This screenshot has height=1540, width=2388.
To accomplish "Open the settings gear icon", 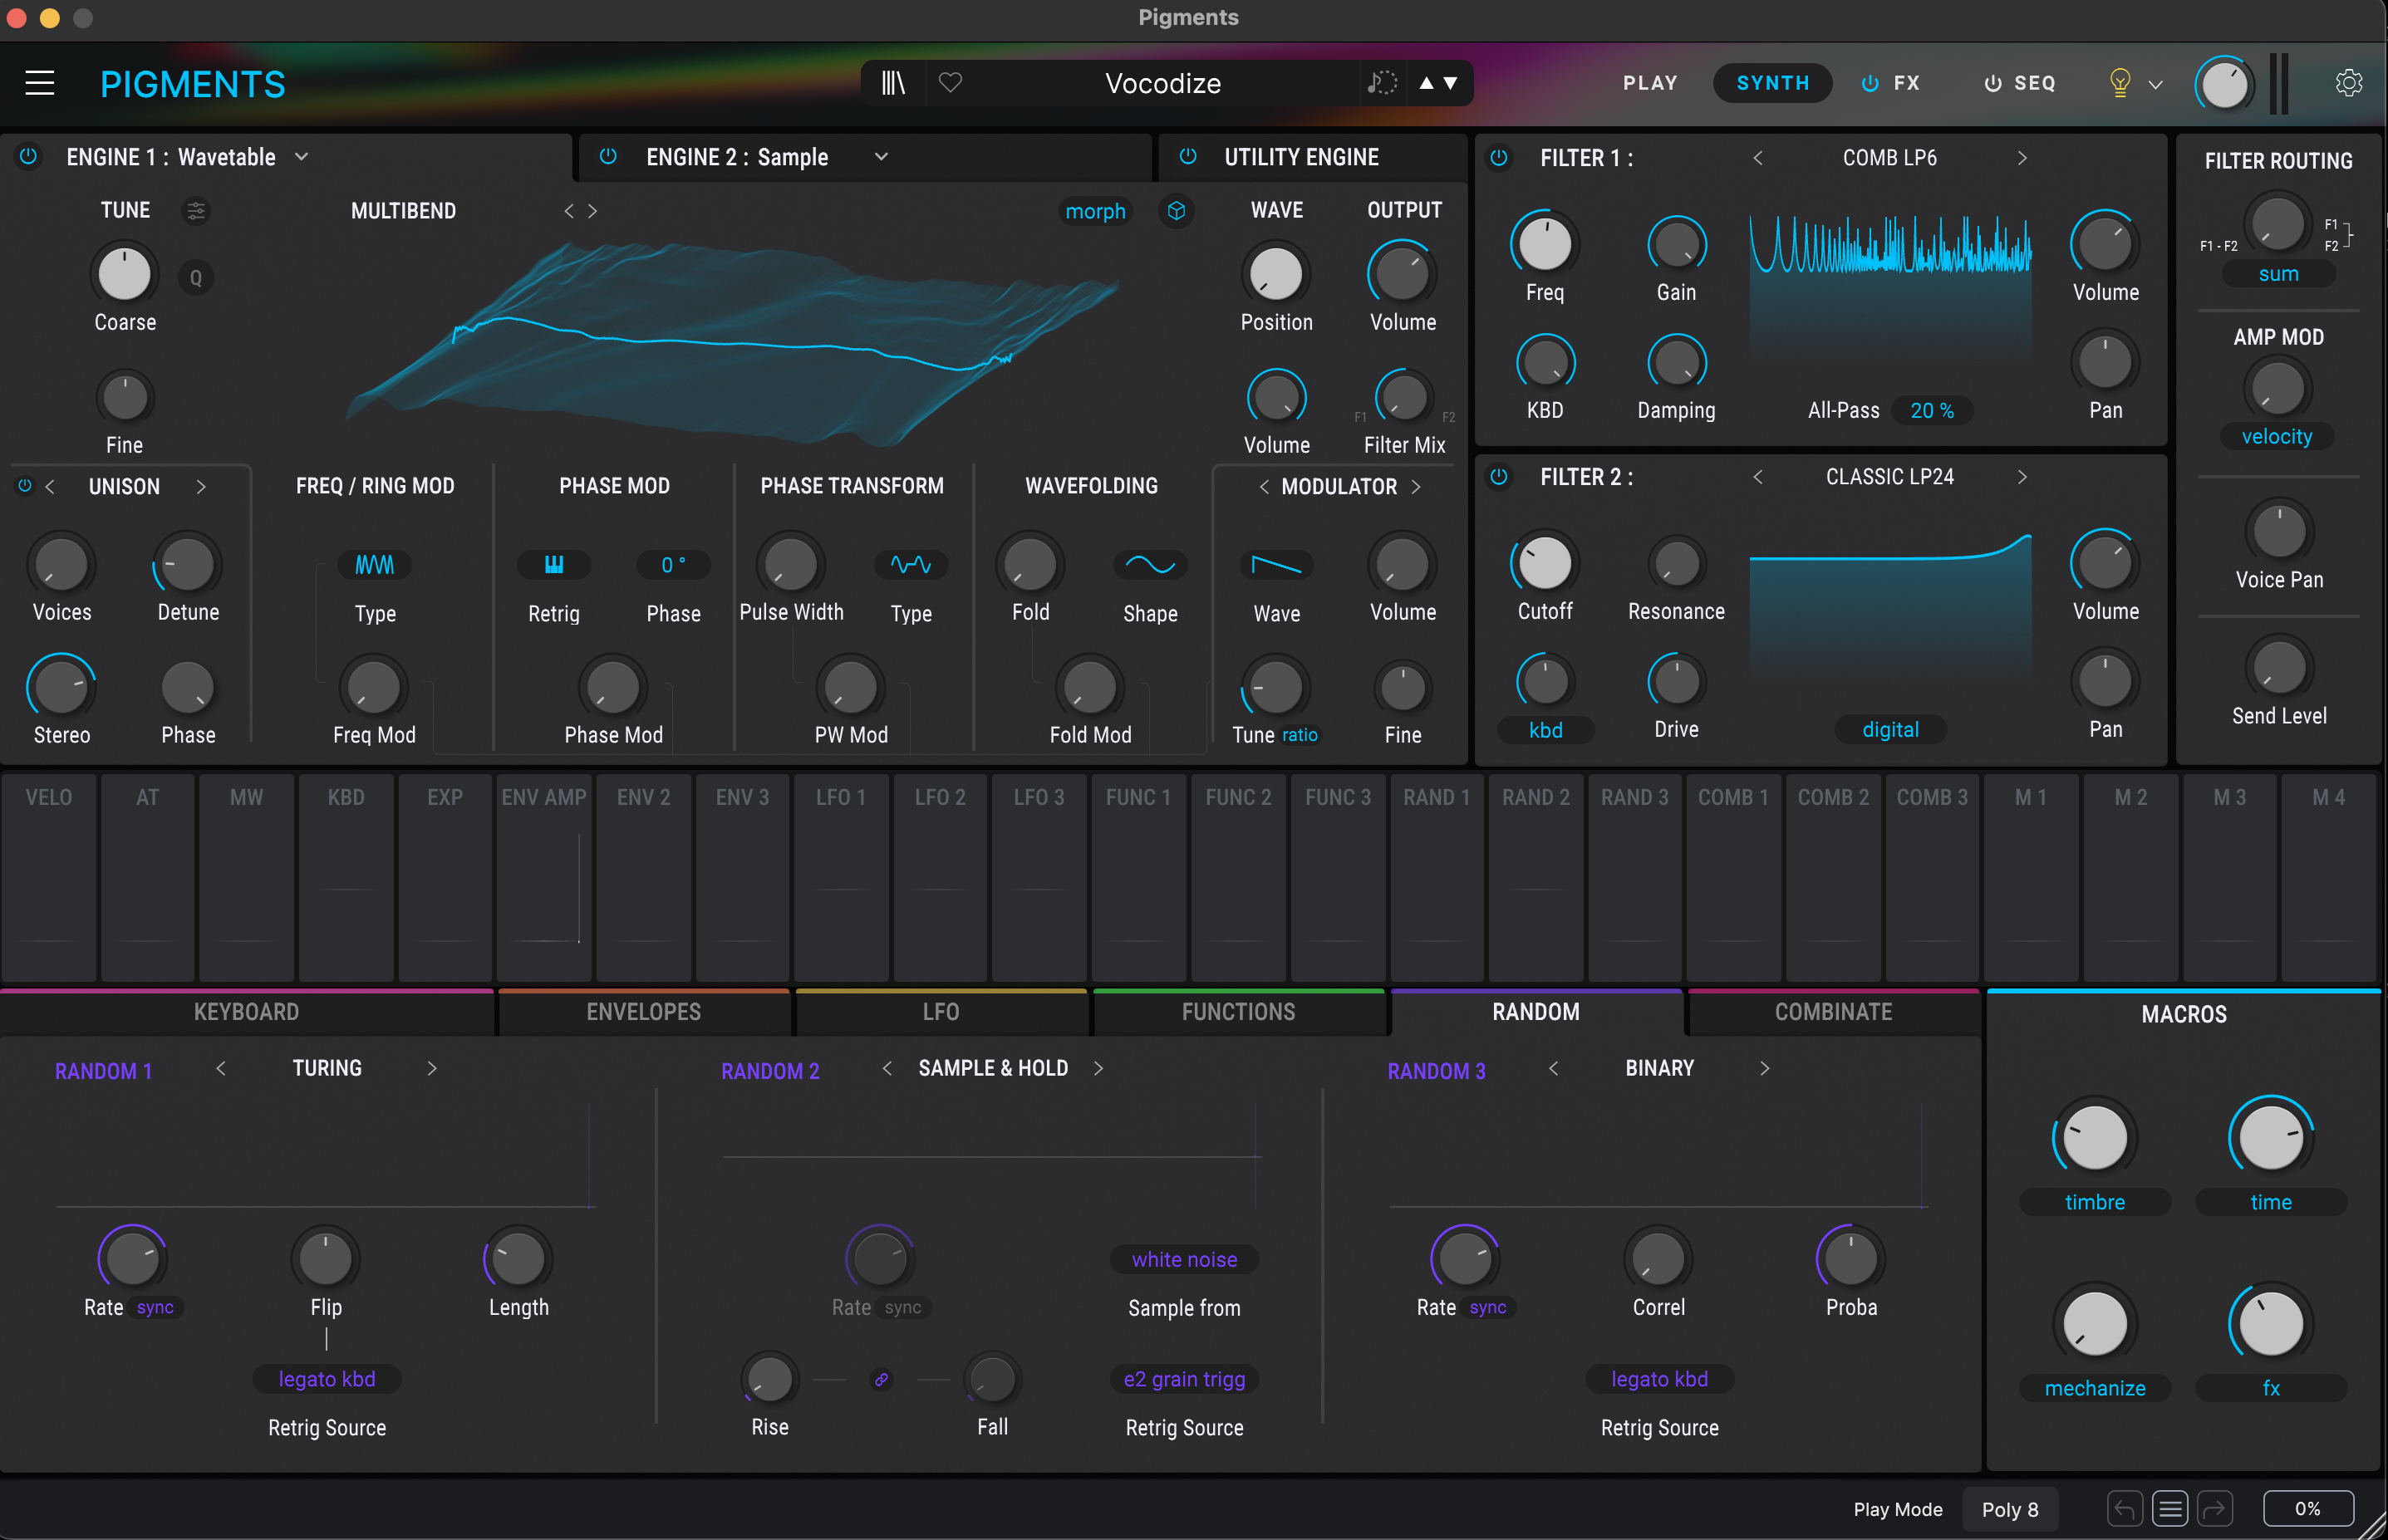I will pyautogui.click(x=2348, y=83).
